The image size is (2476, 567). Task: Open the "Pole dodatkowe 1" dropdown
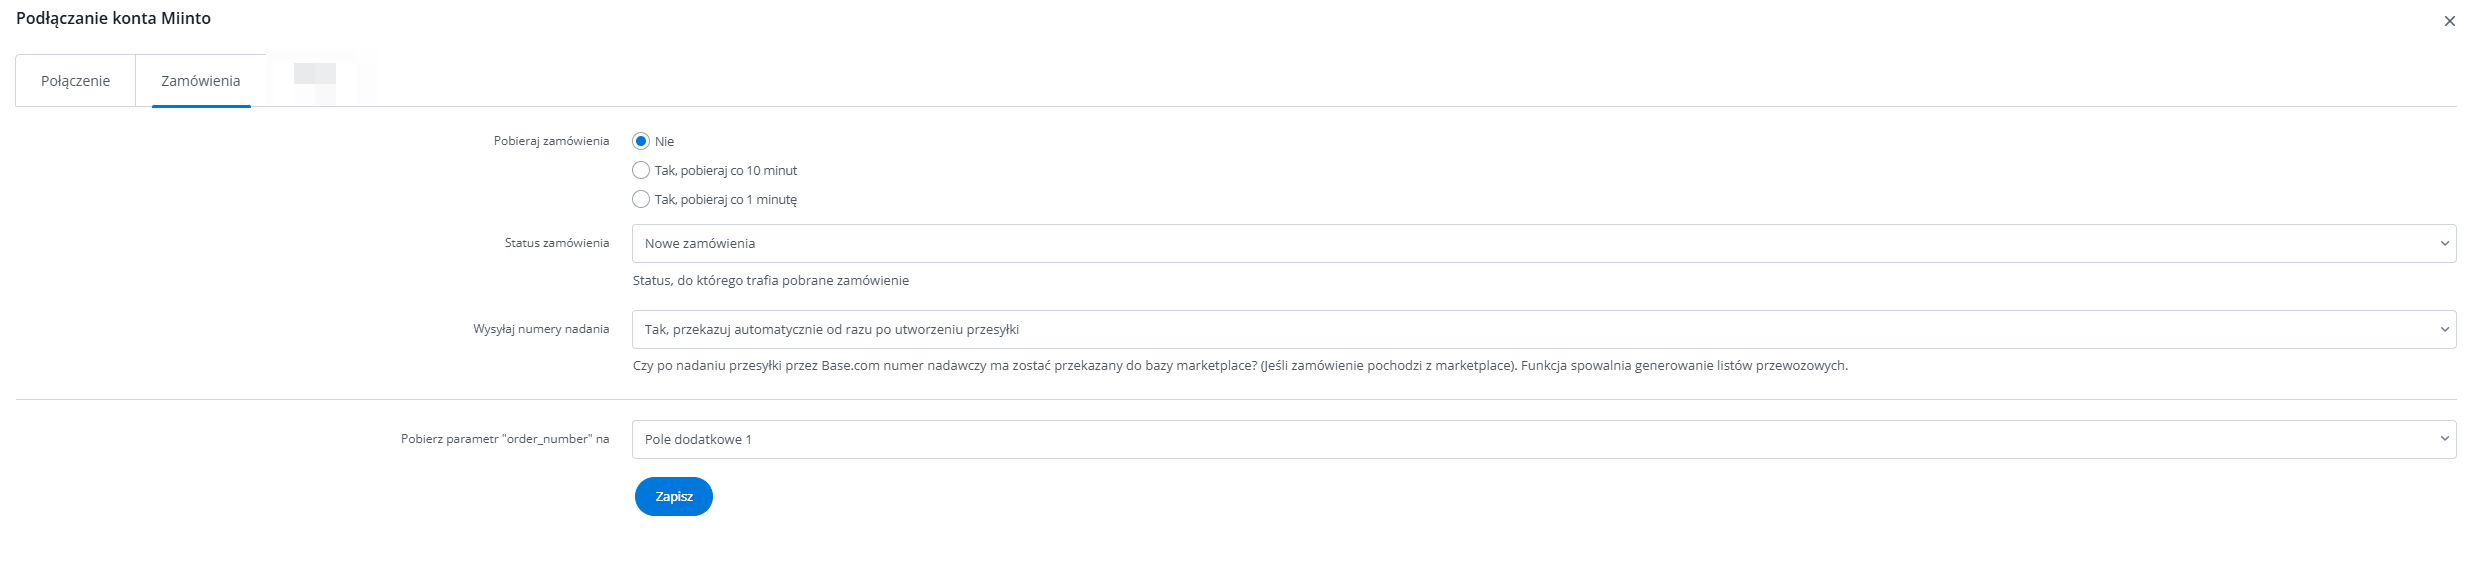1540,439
